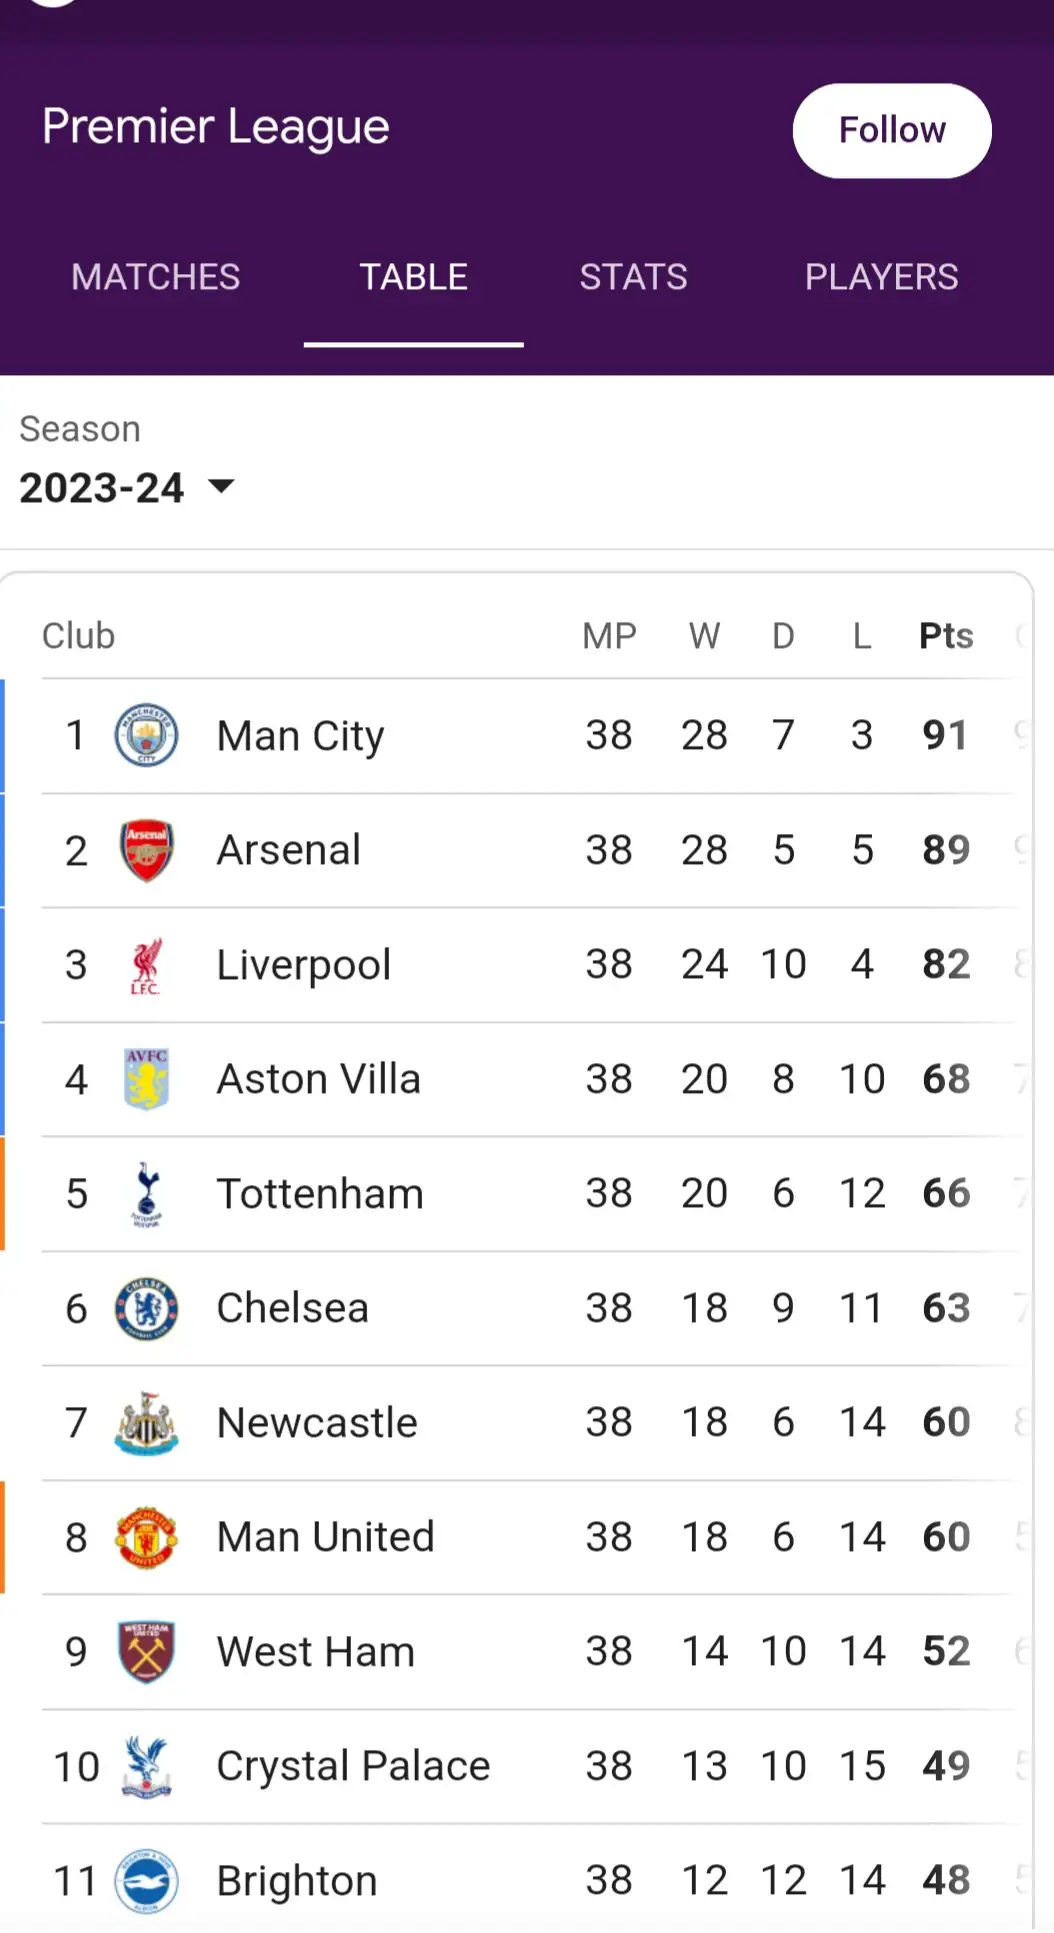Tap the West Ham crest icon
Viewport: 1054px width, 1933px height.
[146, 1652]
